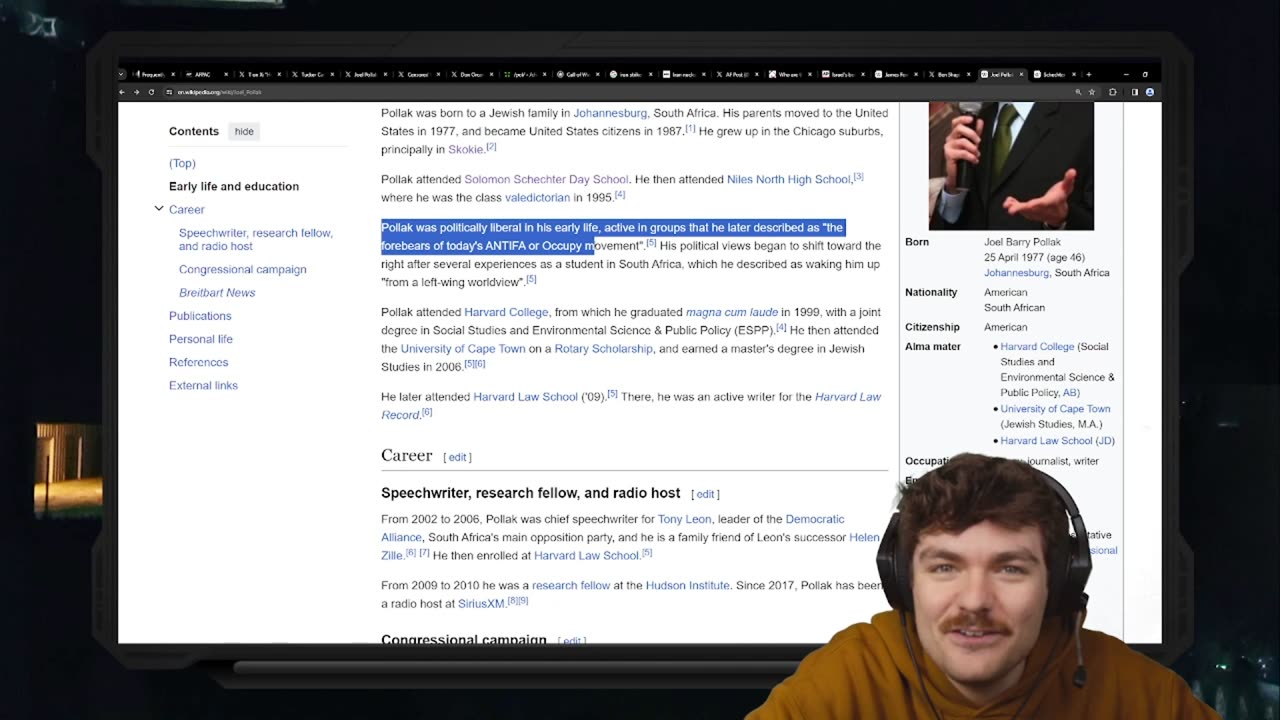Open the Tony Leon link
Screen dimensions: 1280x720
684,520
